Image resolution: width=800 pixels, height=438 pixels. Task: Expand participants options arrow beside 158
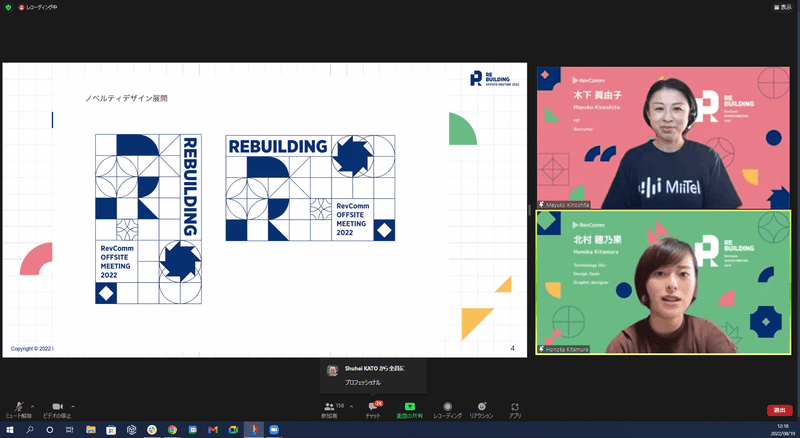pos(351,407)
